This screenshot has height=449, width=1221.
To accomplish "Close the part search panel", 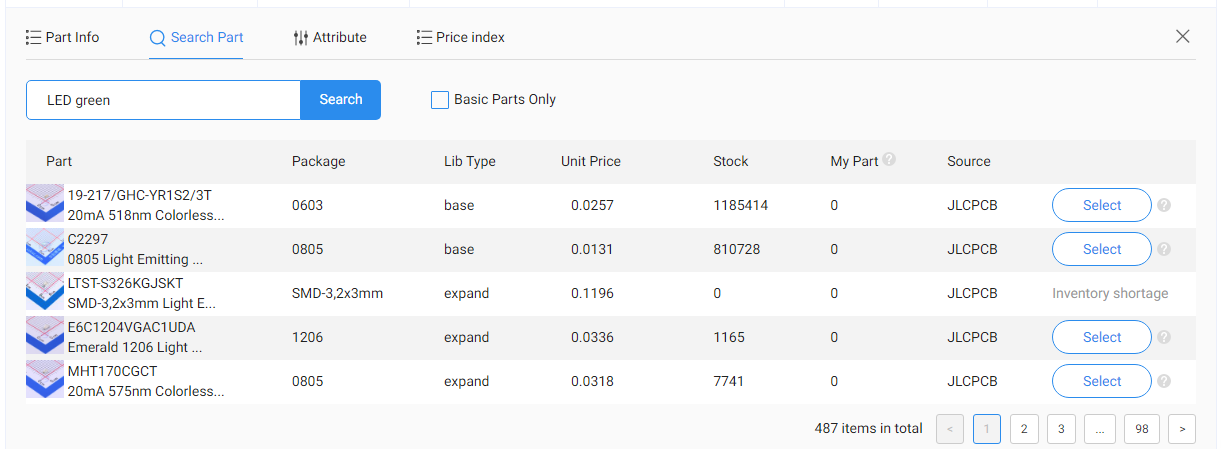I will point(1183,36).
